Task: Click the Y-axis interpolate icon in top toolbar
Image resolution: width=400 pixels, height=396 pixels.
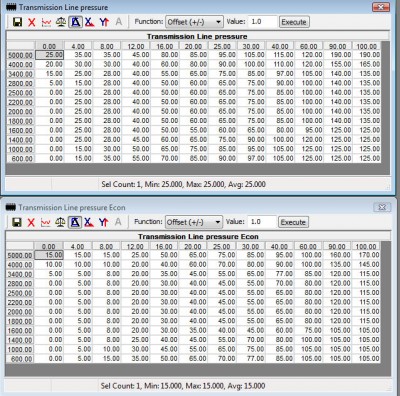Action: (x=104, y=22)
